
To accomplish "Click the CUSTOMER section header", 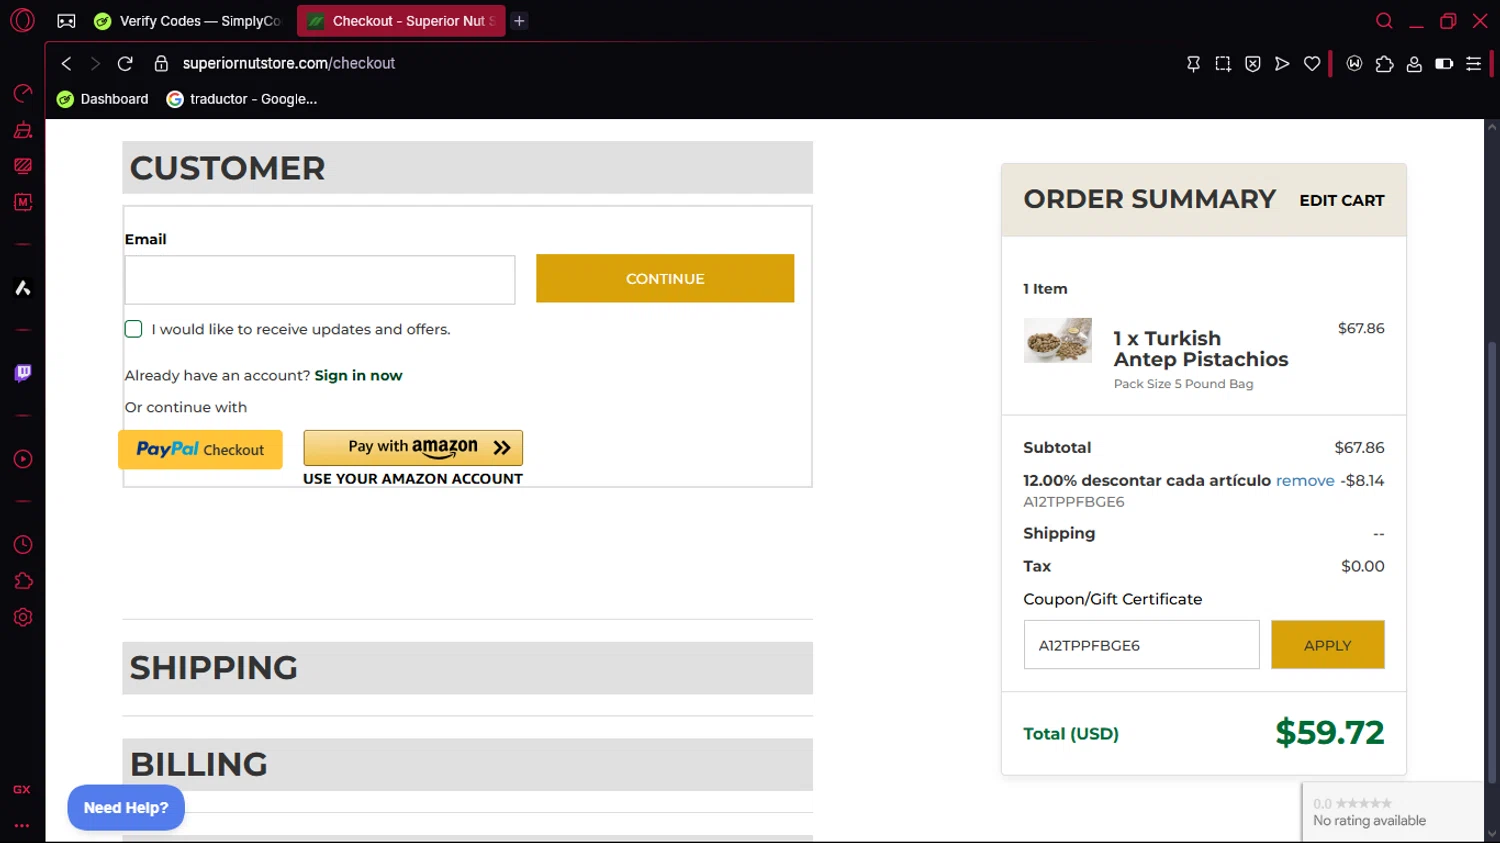I will tap(467, 167).
